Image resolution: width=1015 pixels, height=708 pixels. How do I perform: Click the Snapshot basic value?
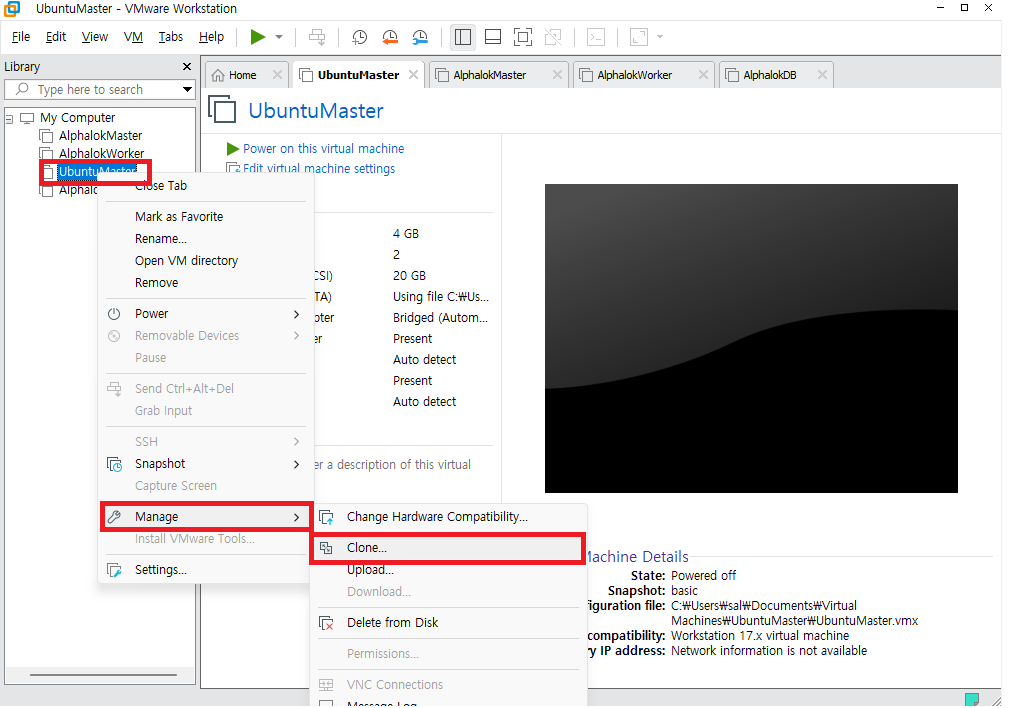click(684, 591)
